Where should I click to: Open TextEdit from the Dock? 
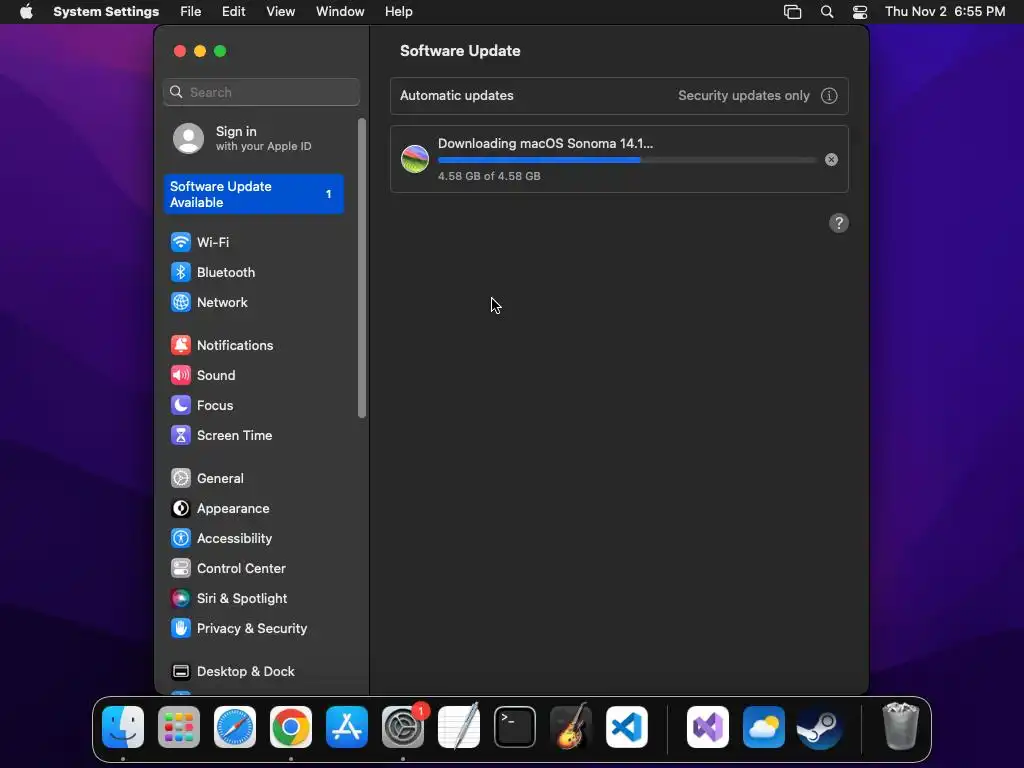coord(459,727)
